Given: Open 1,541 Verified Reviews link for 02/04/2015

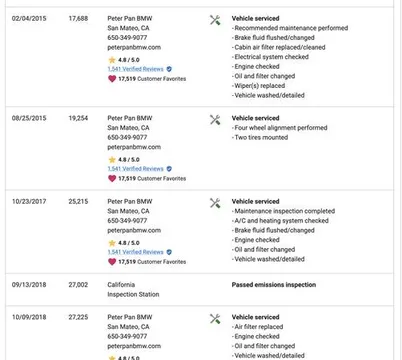Looking at the screenshot, I should pyautogui.click(x=135, y=69).
